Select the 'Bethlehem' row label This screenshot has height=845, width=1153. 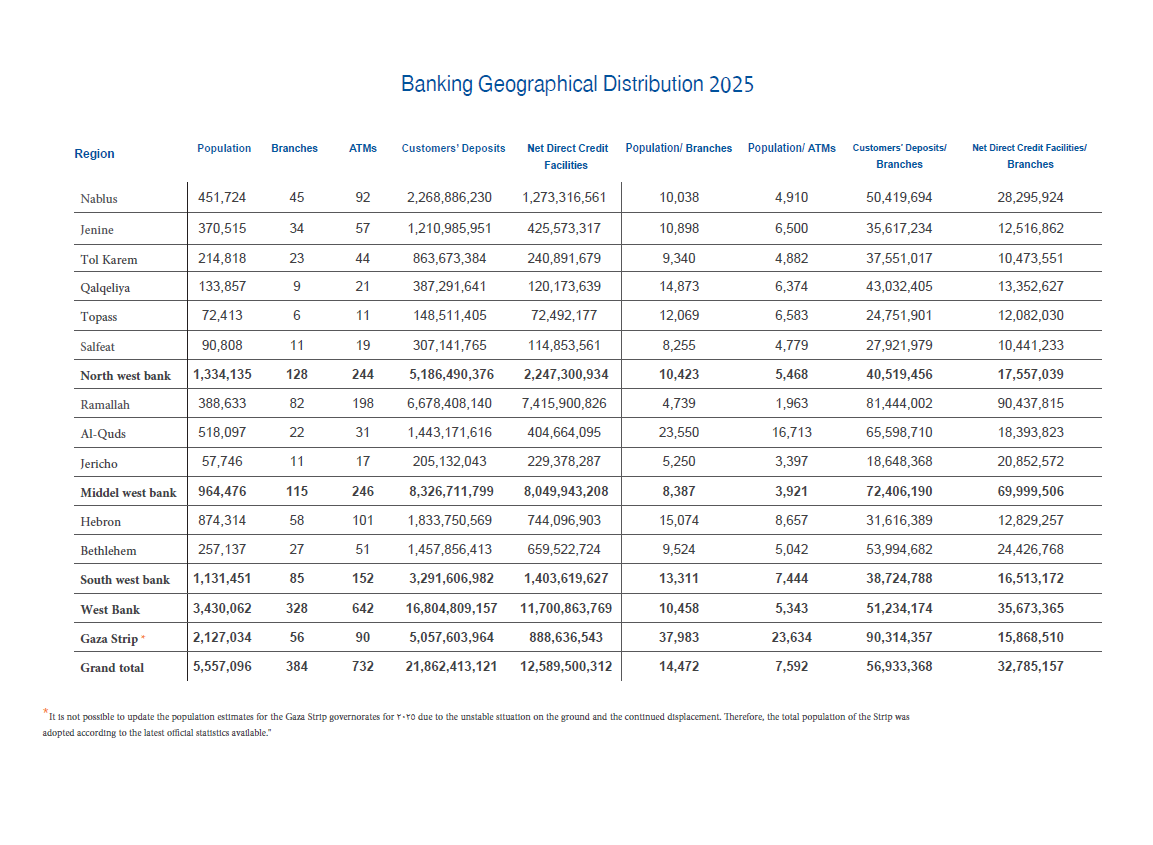tap(108, 550)
